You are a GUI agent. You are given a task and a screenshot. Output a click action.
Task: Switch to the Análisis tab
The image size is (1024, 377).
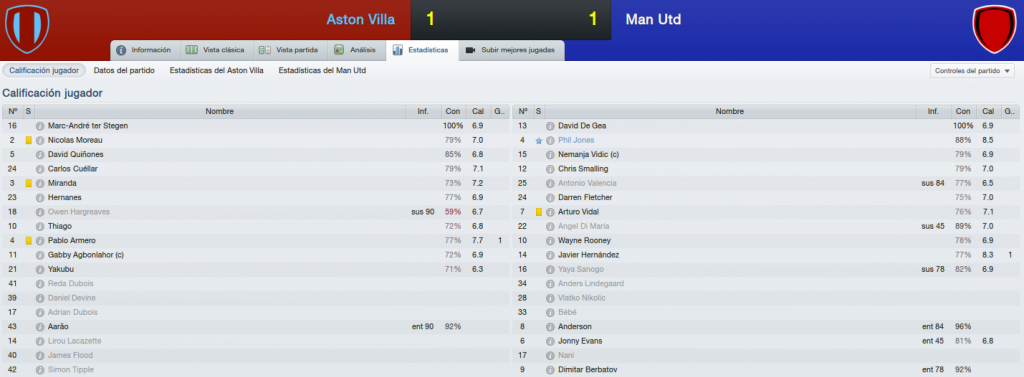click(x=355, y=50)
